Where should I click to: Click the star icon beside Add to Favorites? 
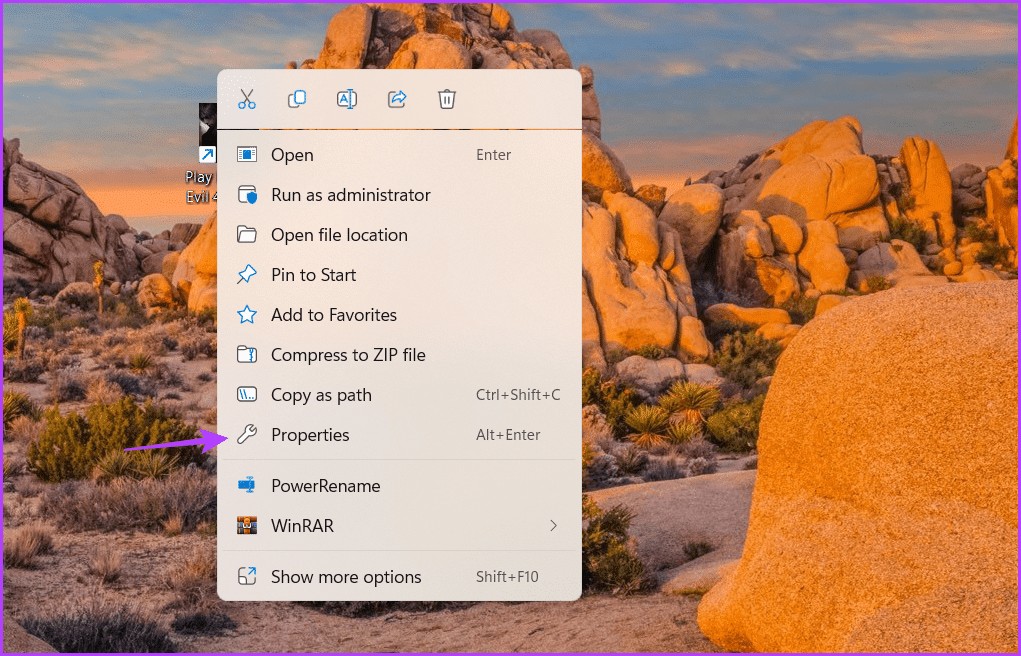(247, 315)
